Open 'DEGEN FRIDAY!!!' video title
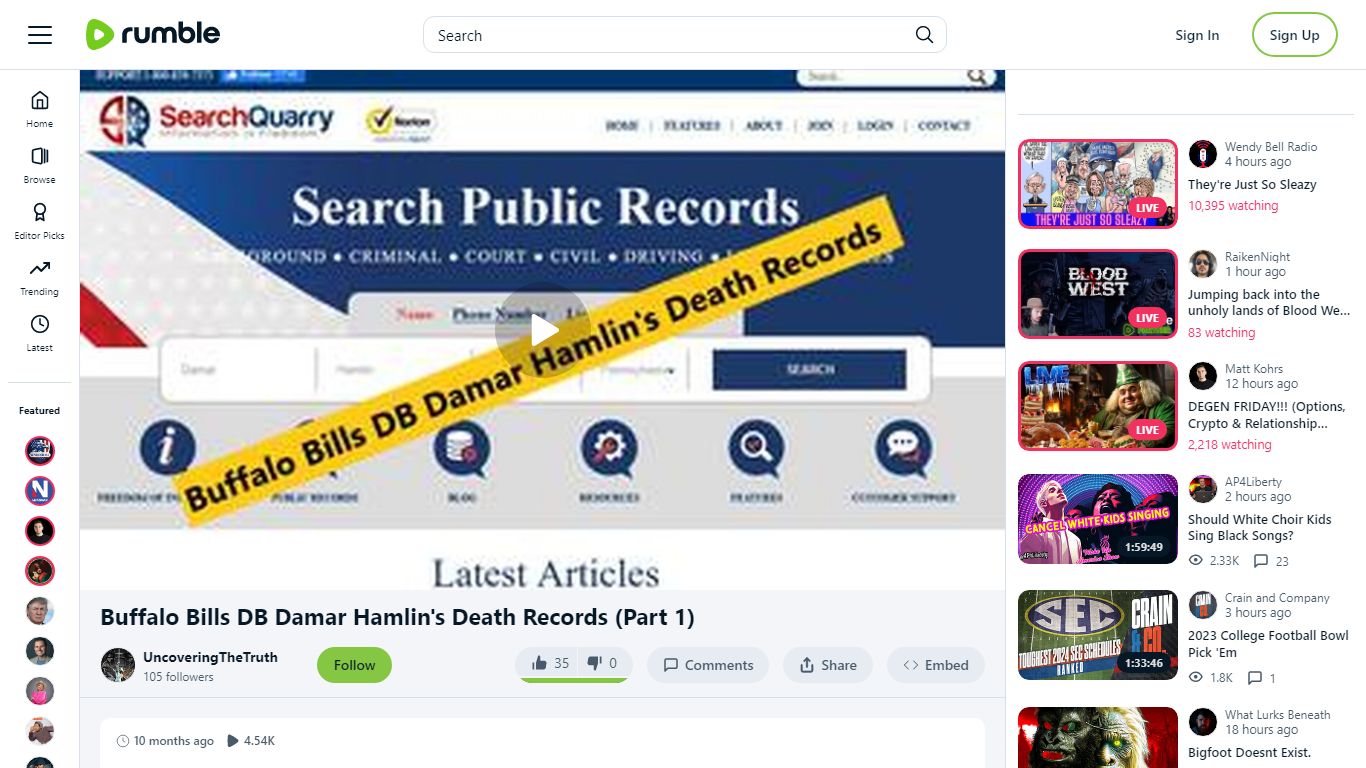1366x768 pixels. [x=1267, y=415]
